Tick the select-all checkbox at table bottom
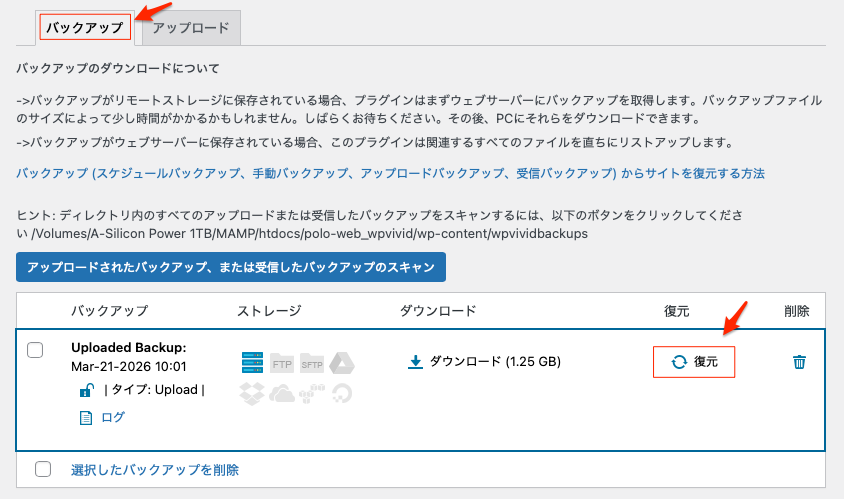Screen dimensions: 844x499 (x=43, y=469)
